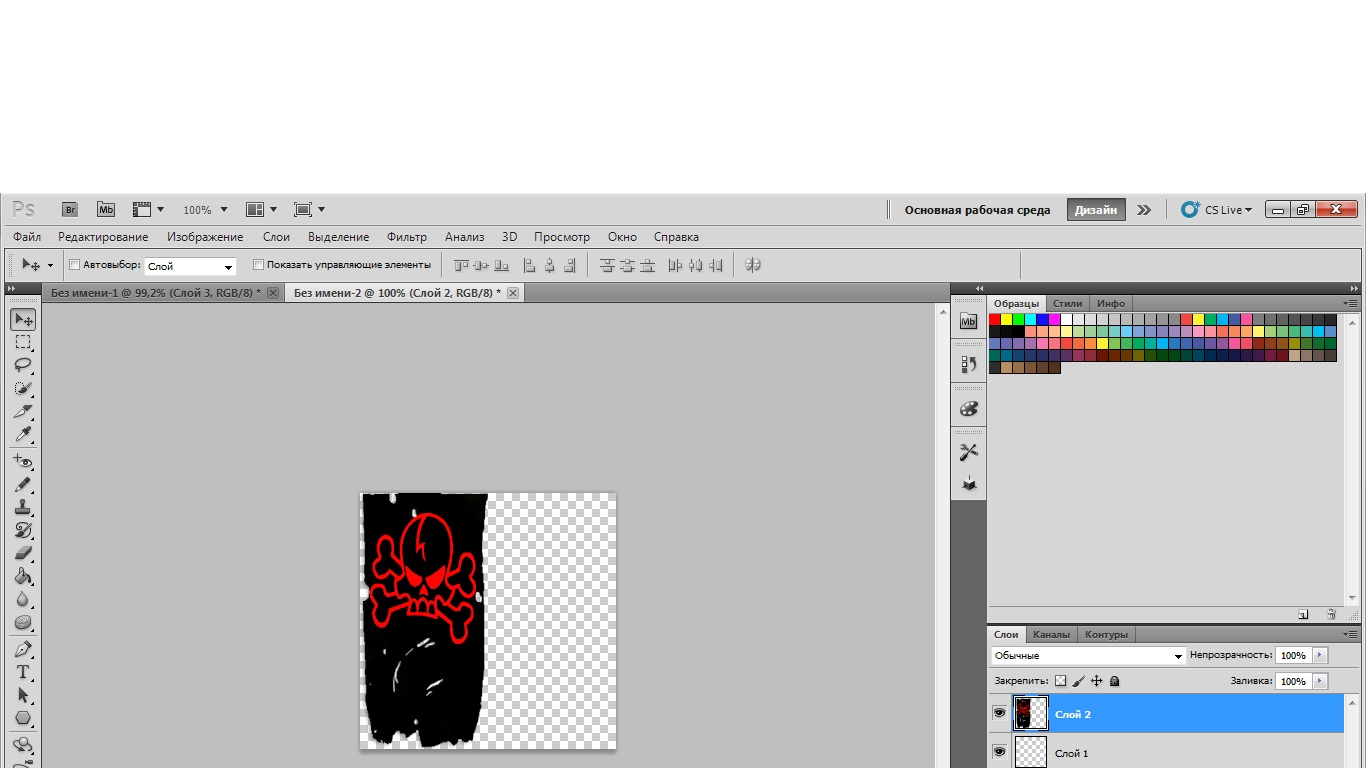Open the Фильтр menu

click(x=406, y=237)
